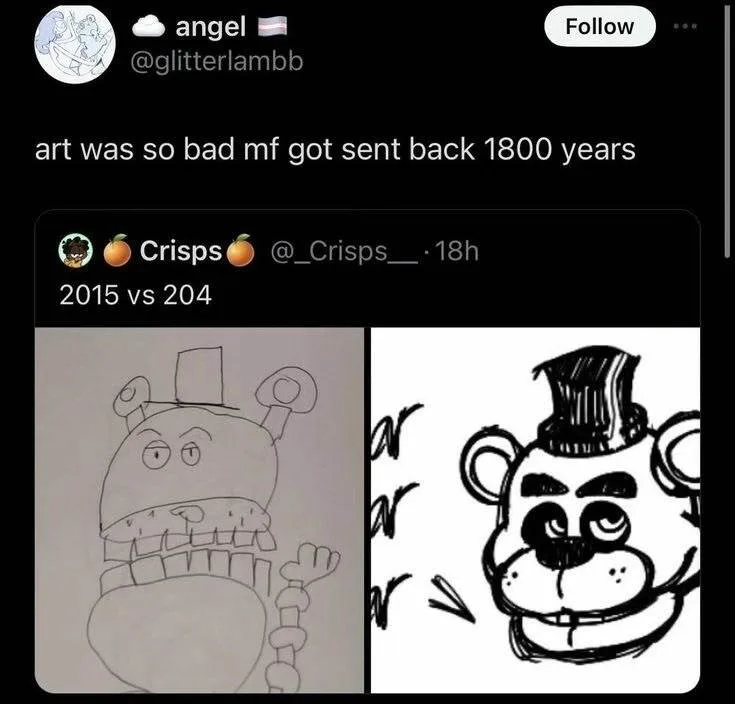The width and height of the screenshot is (735, 704).
Task: Visit the @_Crisps__ handle
Action: coord(337,251)
